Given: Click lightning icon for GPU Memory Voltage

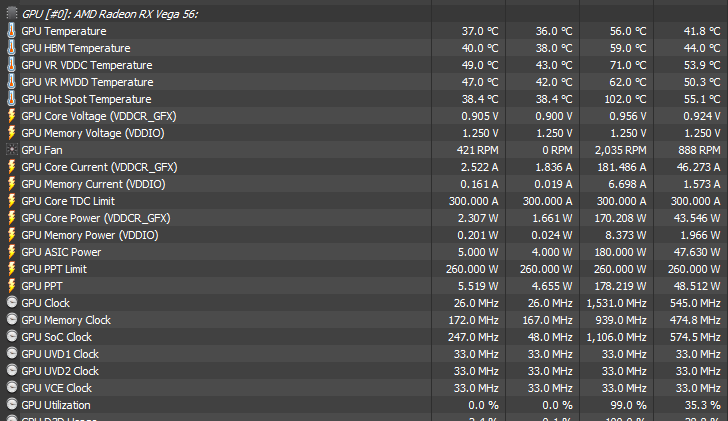Looking at the screenshot, I should point(12,133).
